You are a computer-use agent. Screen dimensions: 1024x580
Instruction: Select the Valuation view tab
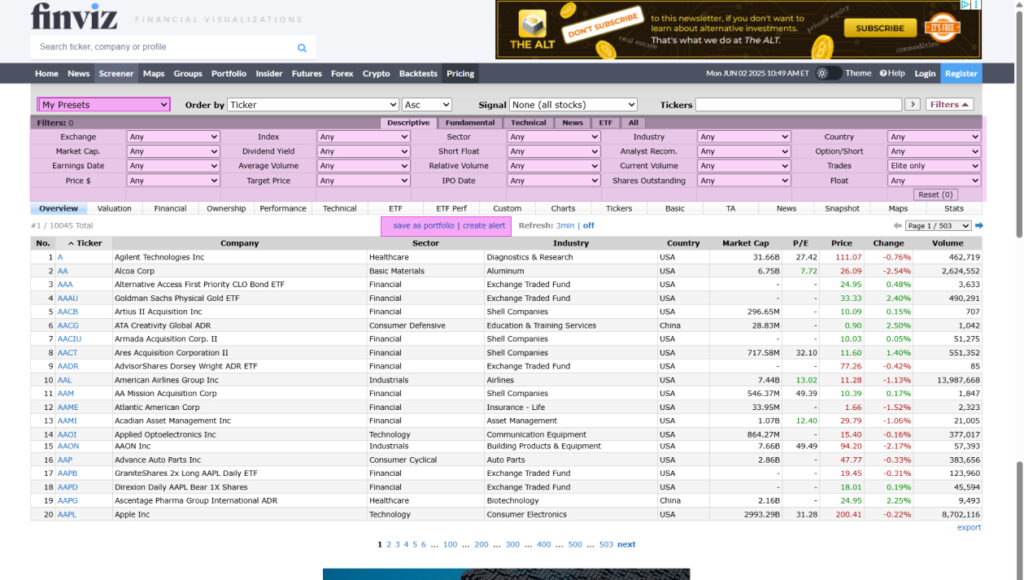coord(114,208)
